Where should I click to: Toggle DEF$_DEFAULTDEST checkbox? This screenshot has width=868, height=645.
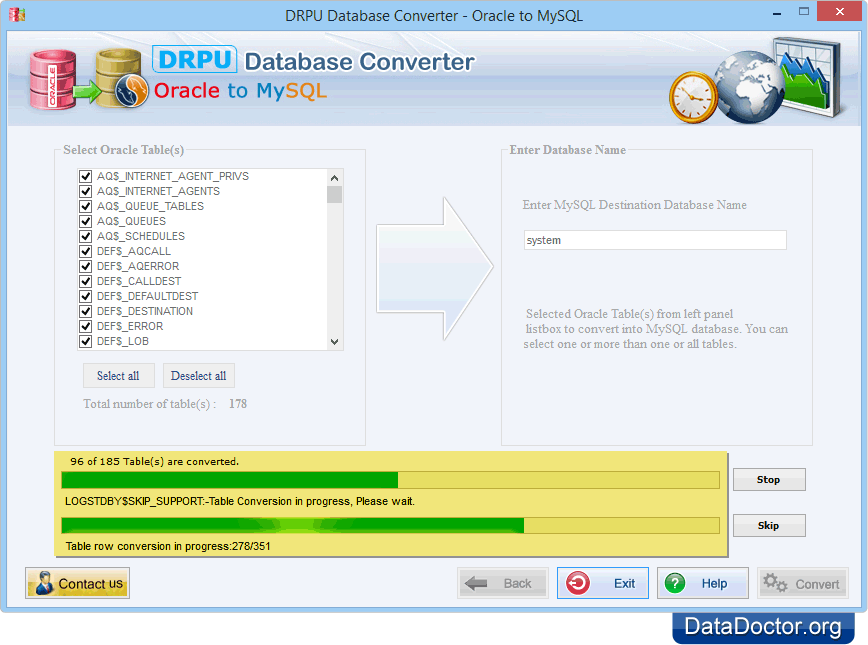click(85, 296)
